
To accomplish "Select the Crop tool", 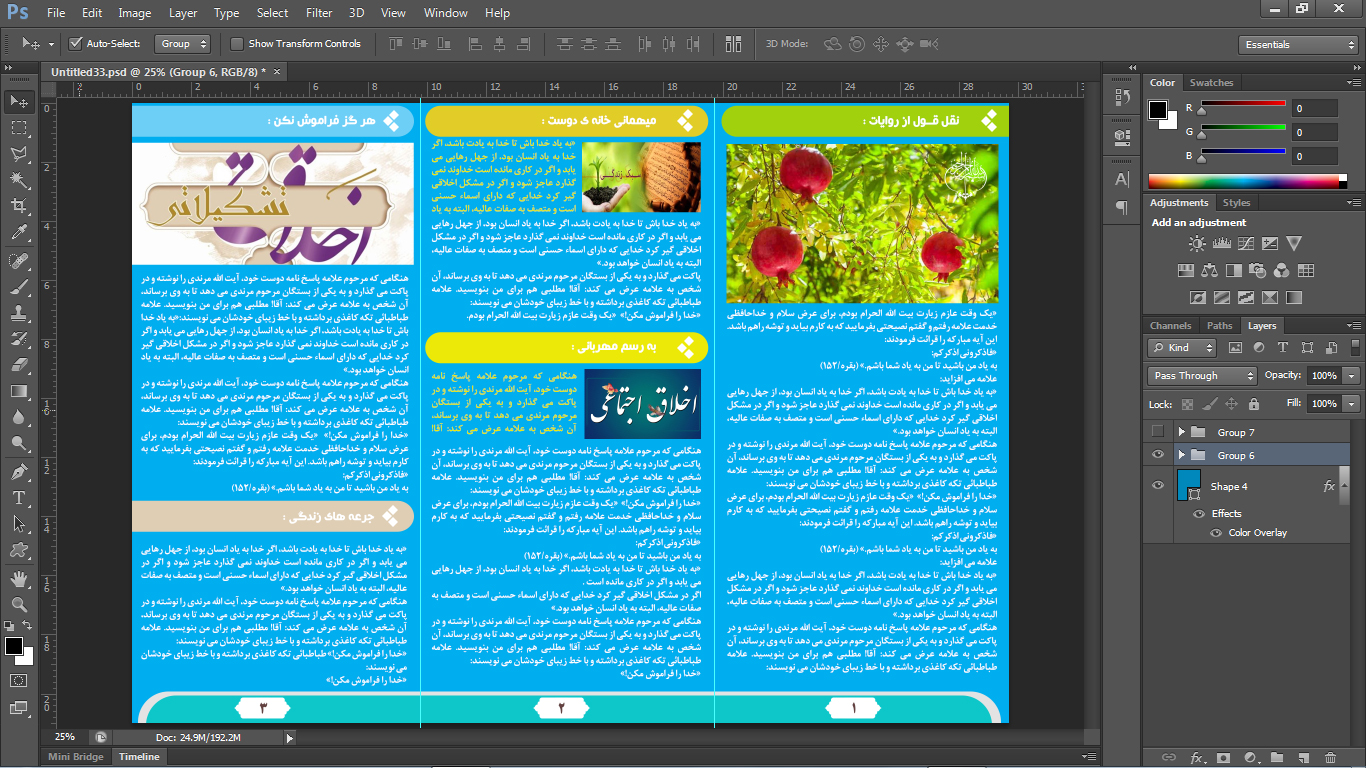I will (x=18, y=206).
